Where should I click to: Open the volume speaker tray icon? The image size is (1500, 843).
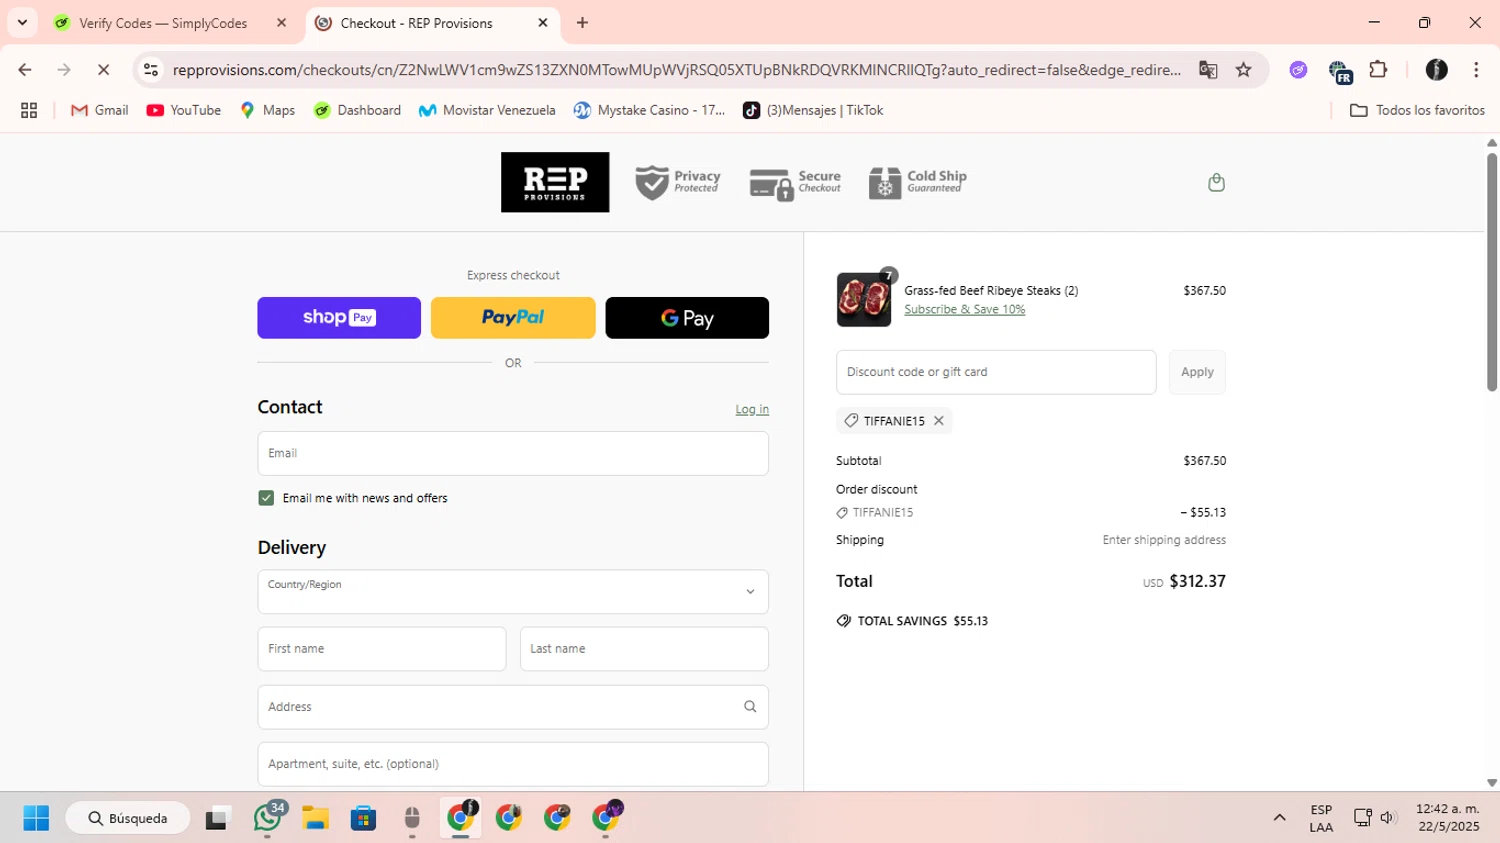click(x=1387, y=818)
